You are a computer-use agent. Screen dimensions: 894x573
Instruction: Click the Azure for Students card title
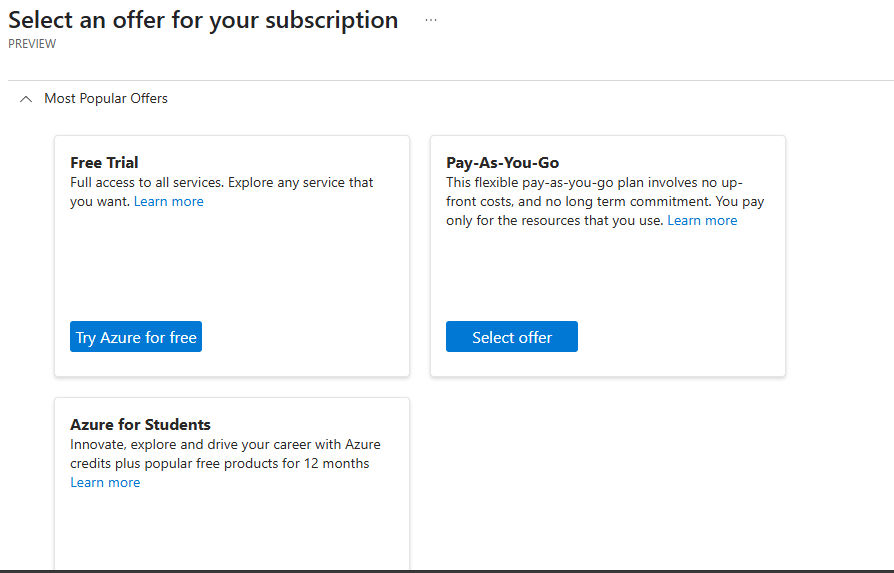coord(140,425)
